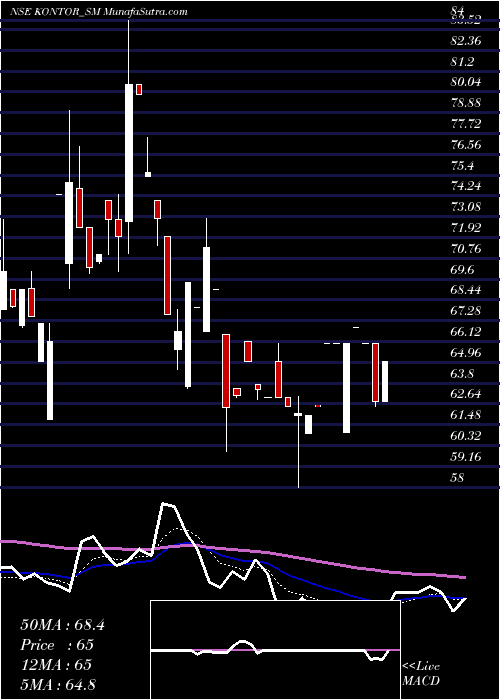Click the 82.36 price axis label
The height and width of the screenshot is (700, 500).
[x=466, y=41]
